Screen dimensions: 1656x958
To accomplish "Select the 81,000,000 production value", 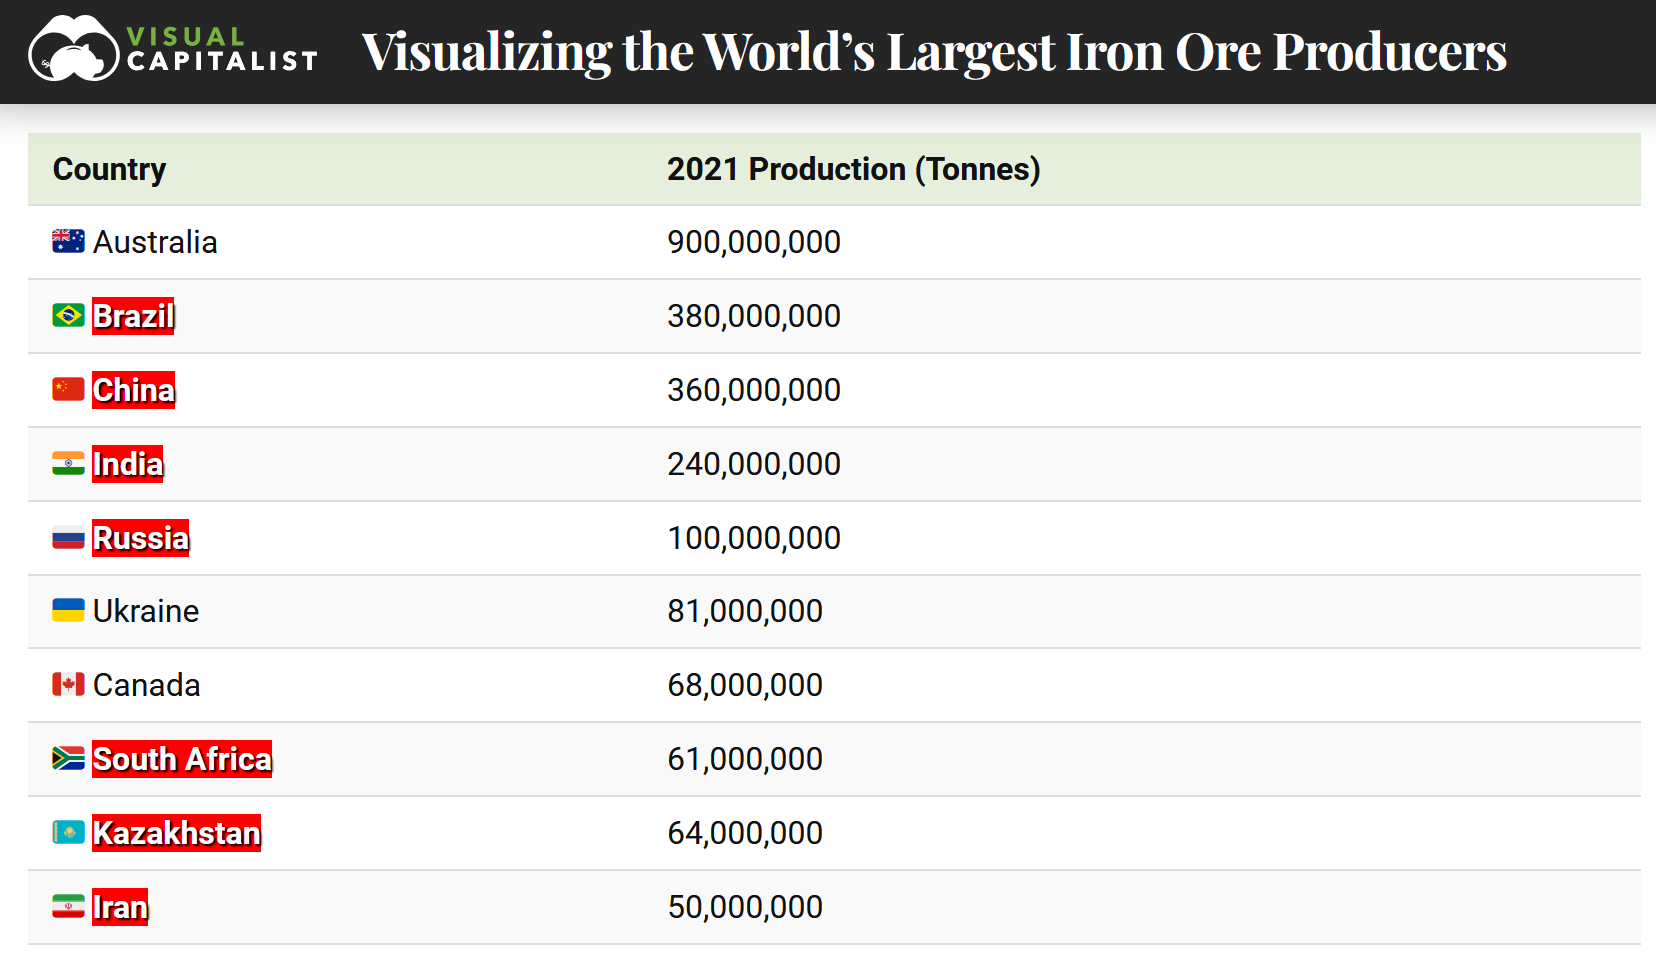I will [x=745, y=611].
